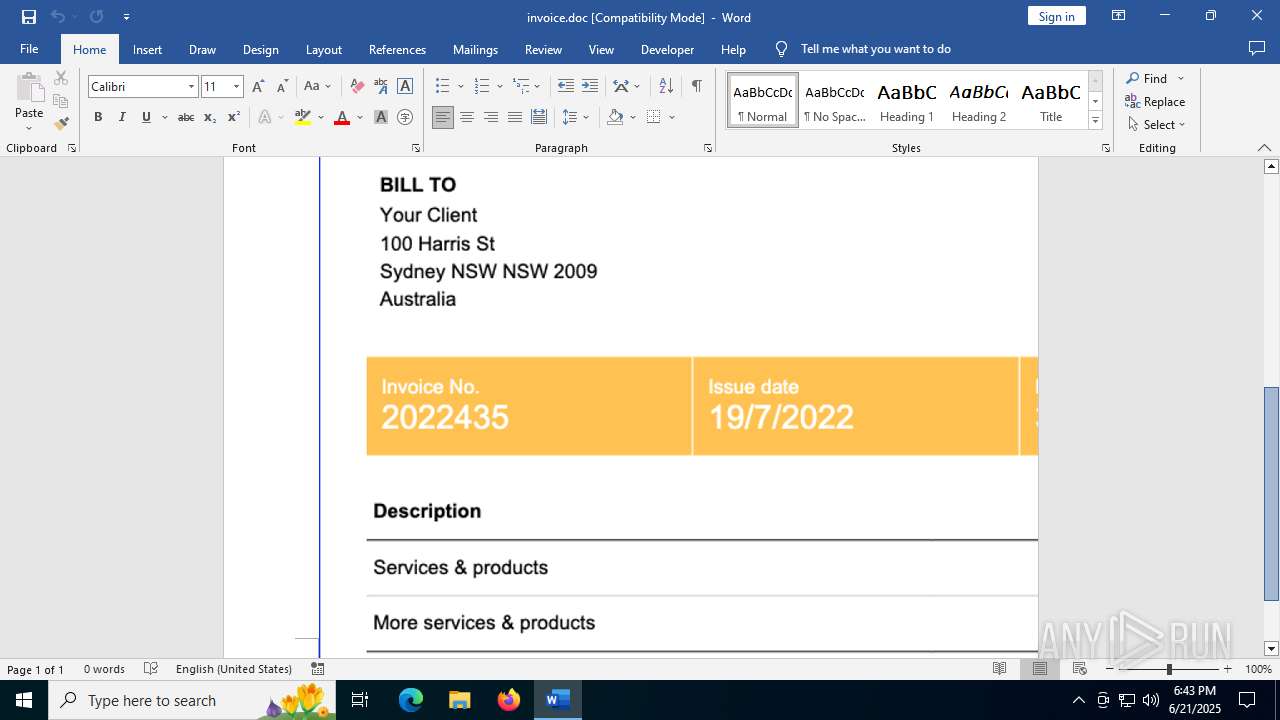Toggle Bold formatting
Viewport: 1280px width, 720px height.
pyautogui.click(x=98, y=117)
